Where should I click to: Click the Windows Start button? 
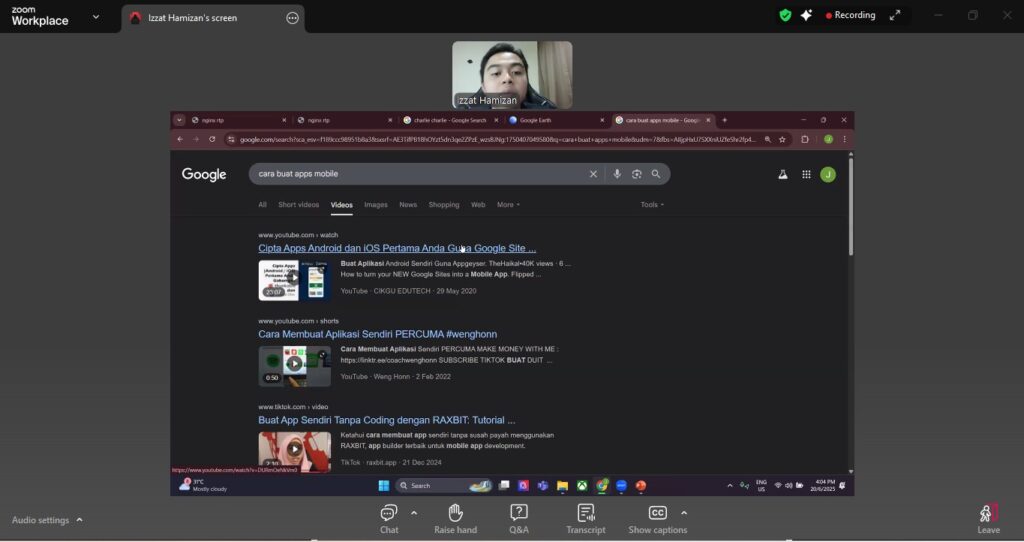point(384,485)
